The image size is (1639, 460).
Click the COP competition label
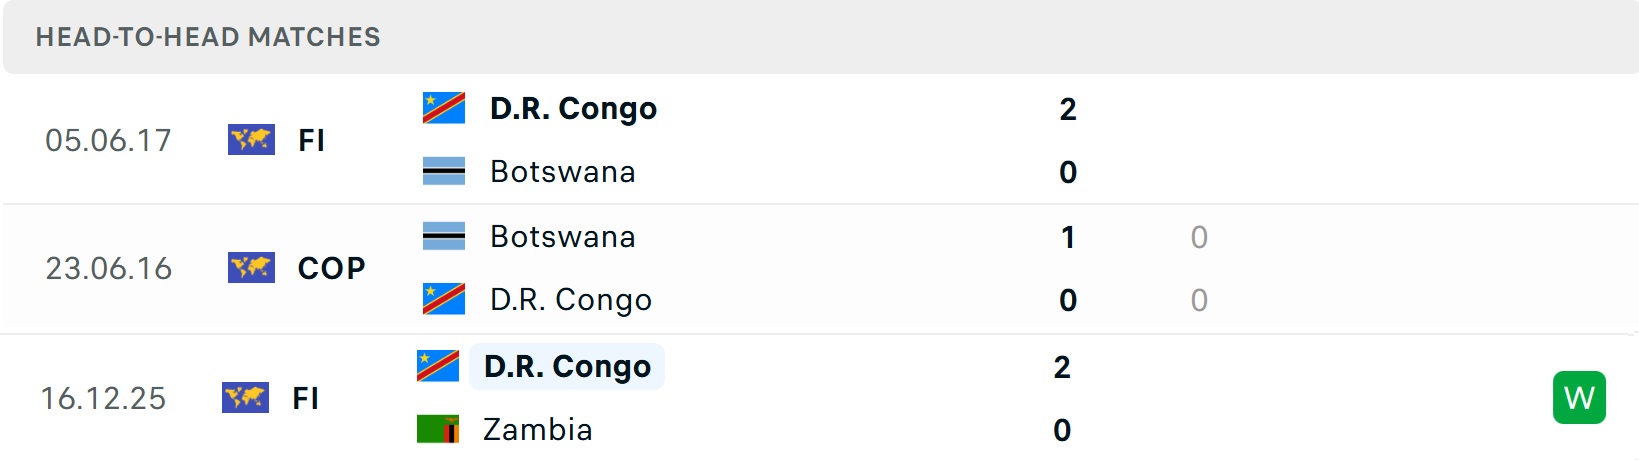(332, 268)
